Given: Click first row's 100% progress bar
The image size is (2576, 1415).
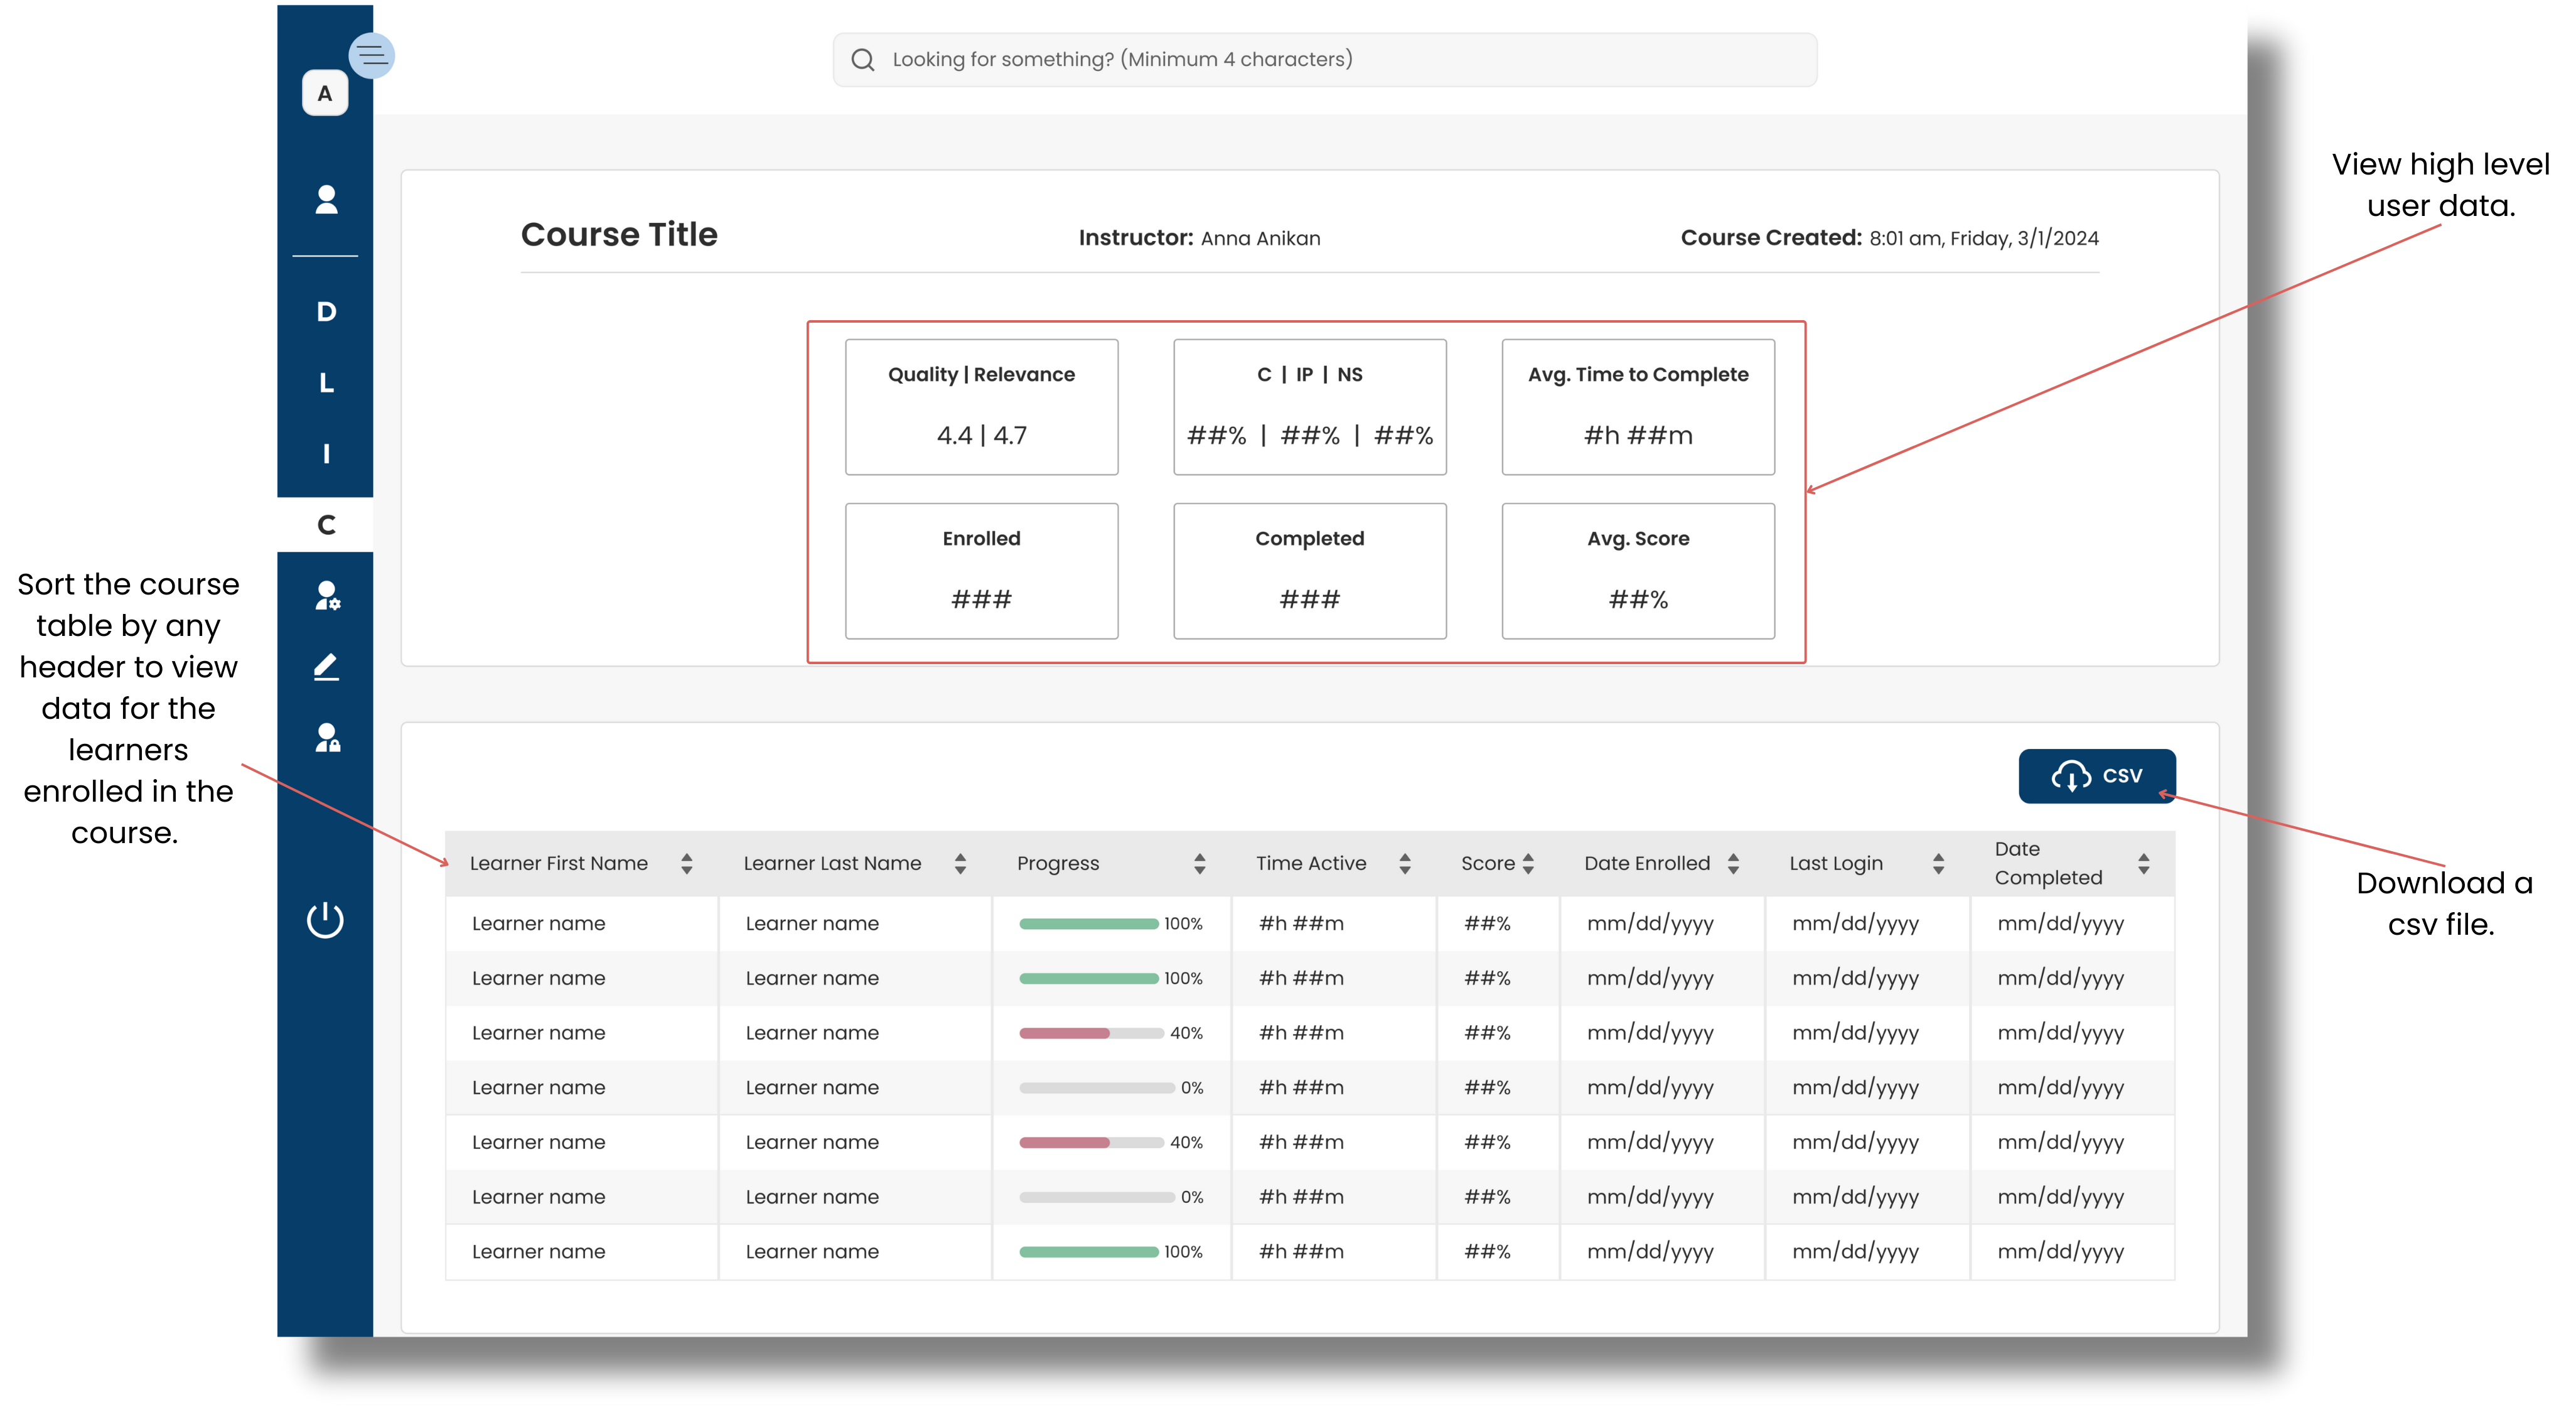Looking at the screenshot, I should (x=1088, y=924).
